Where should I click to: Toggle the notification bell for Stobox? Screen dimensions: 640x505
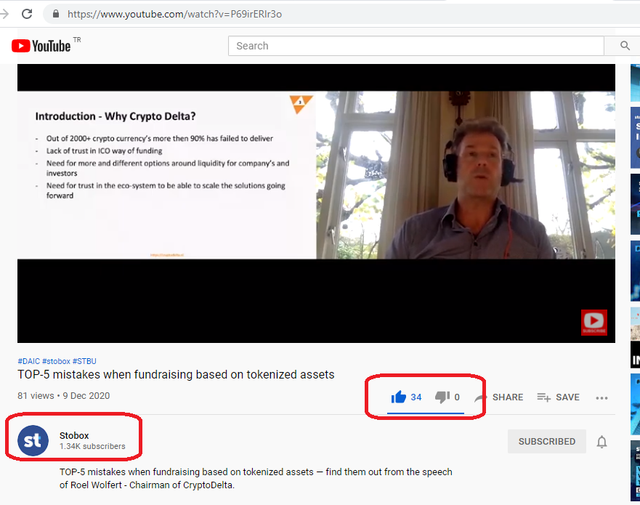click(602, 442)
